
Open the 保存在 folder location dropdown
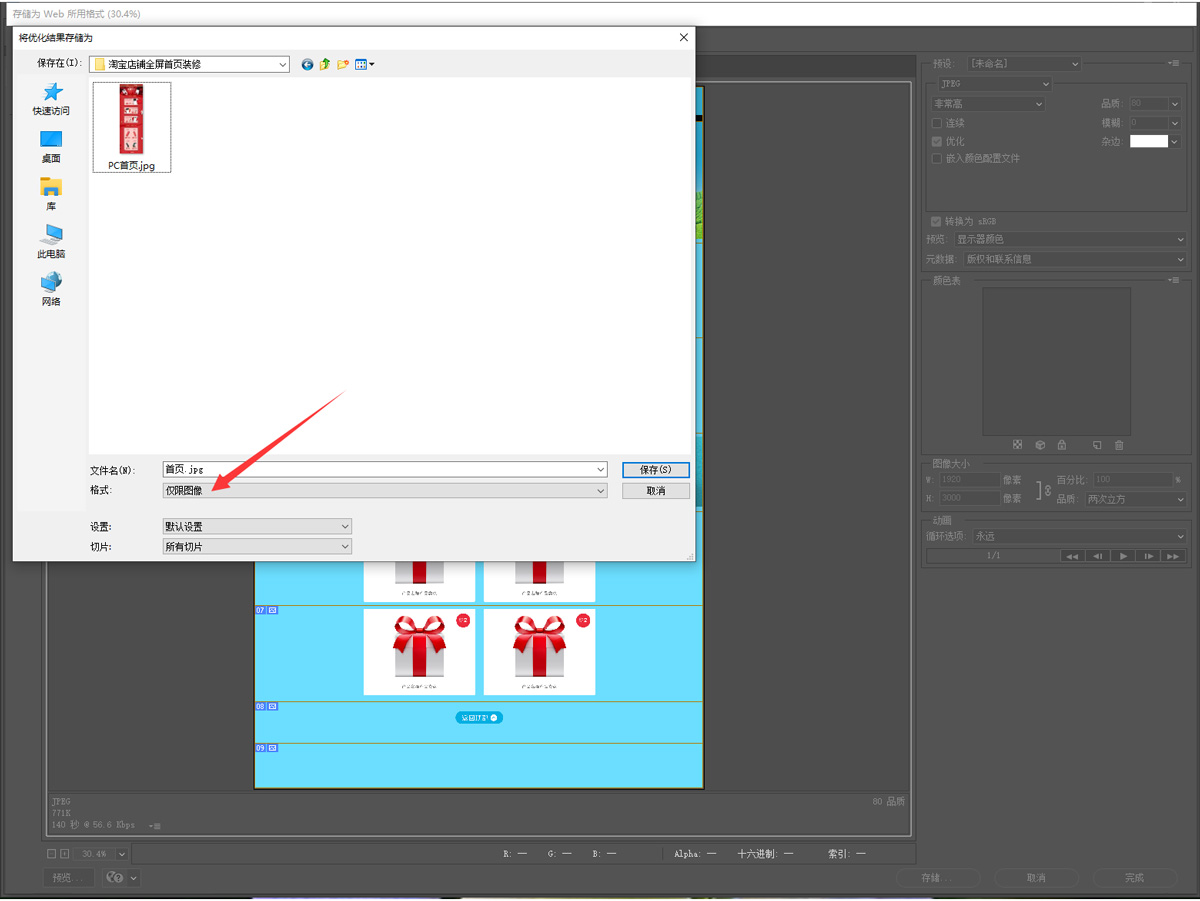click(x=189, y=64)
